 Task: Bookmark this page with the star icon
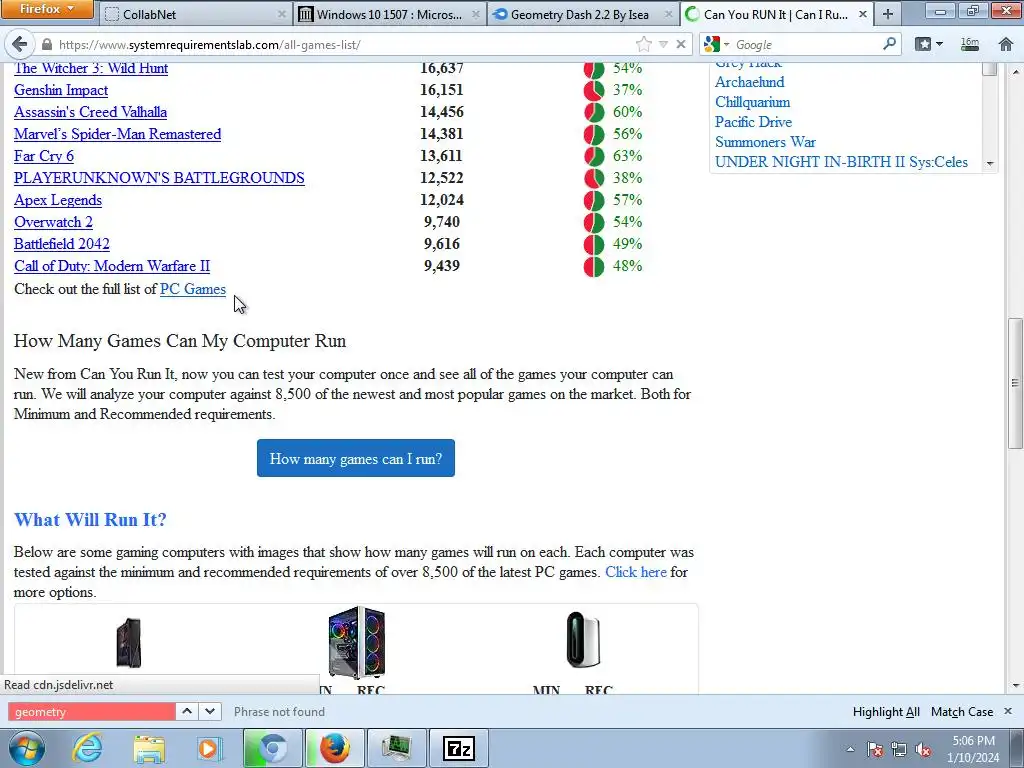coord(643,44)
